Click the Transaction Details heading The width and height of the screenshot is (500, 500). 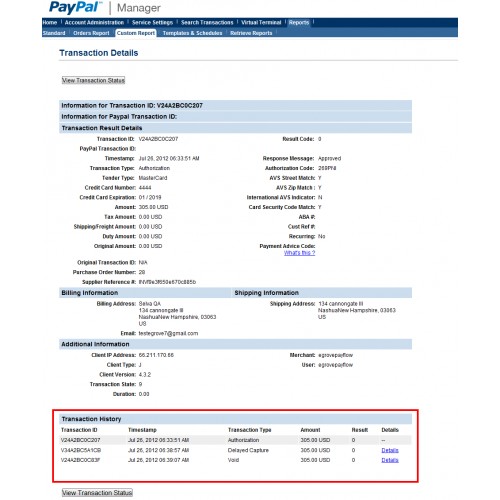99,53
